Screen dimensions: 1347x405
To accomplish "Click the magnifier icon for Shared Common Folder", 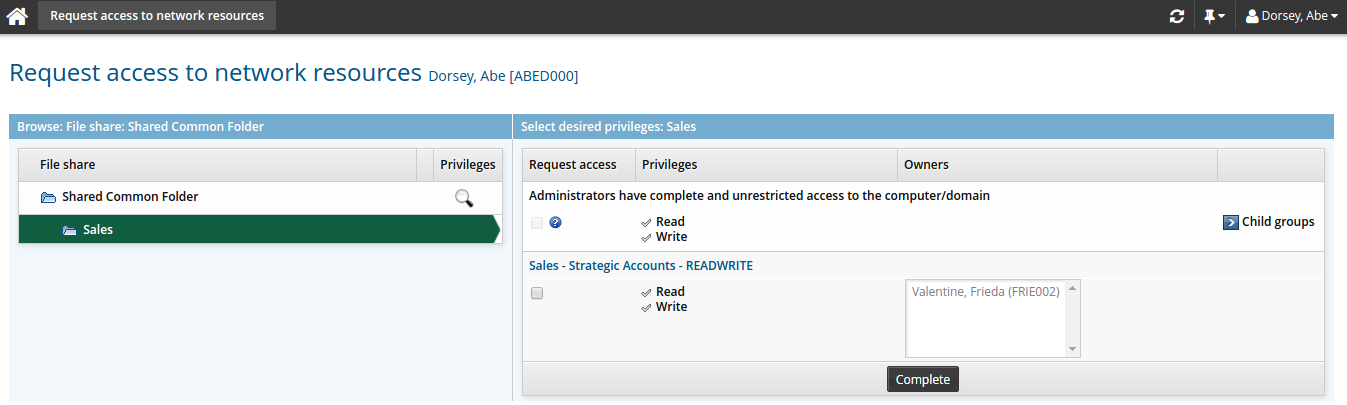I will (x=463, y=198).
